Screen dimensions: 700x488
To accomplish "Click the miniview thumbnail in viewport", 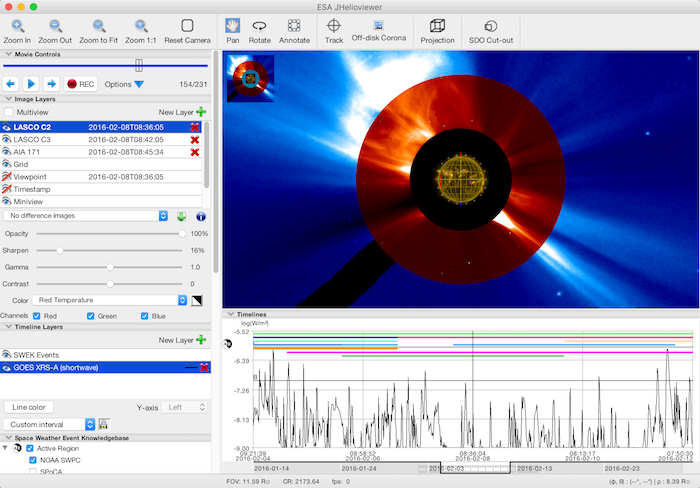I will tap(250, 79).
